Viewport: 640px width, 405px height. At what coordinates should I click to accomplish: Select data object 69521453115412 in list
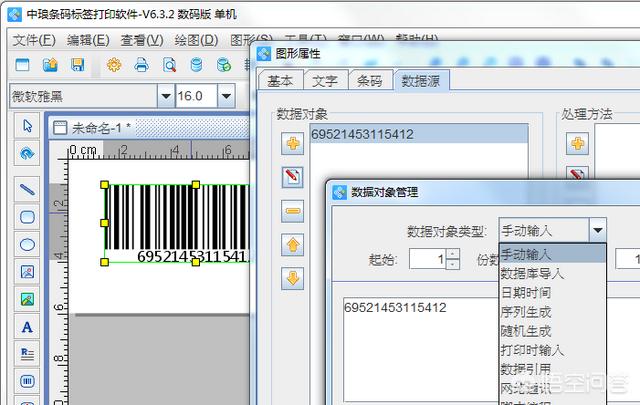[419, 134]
